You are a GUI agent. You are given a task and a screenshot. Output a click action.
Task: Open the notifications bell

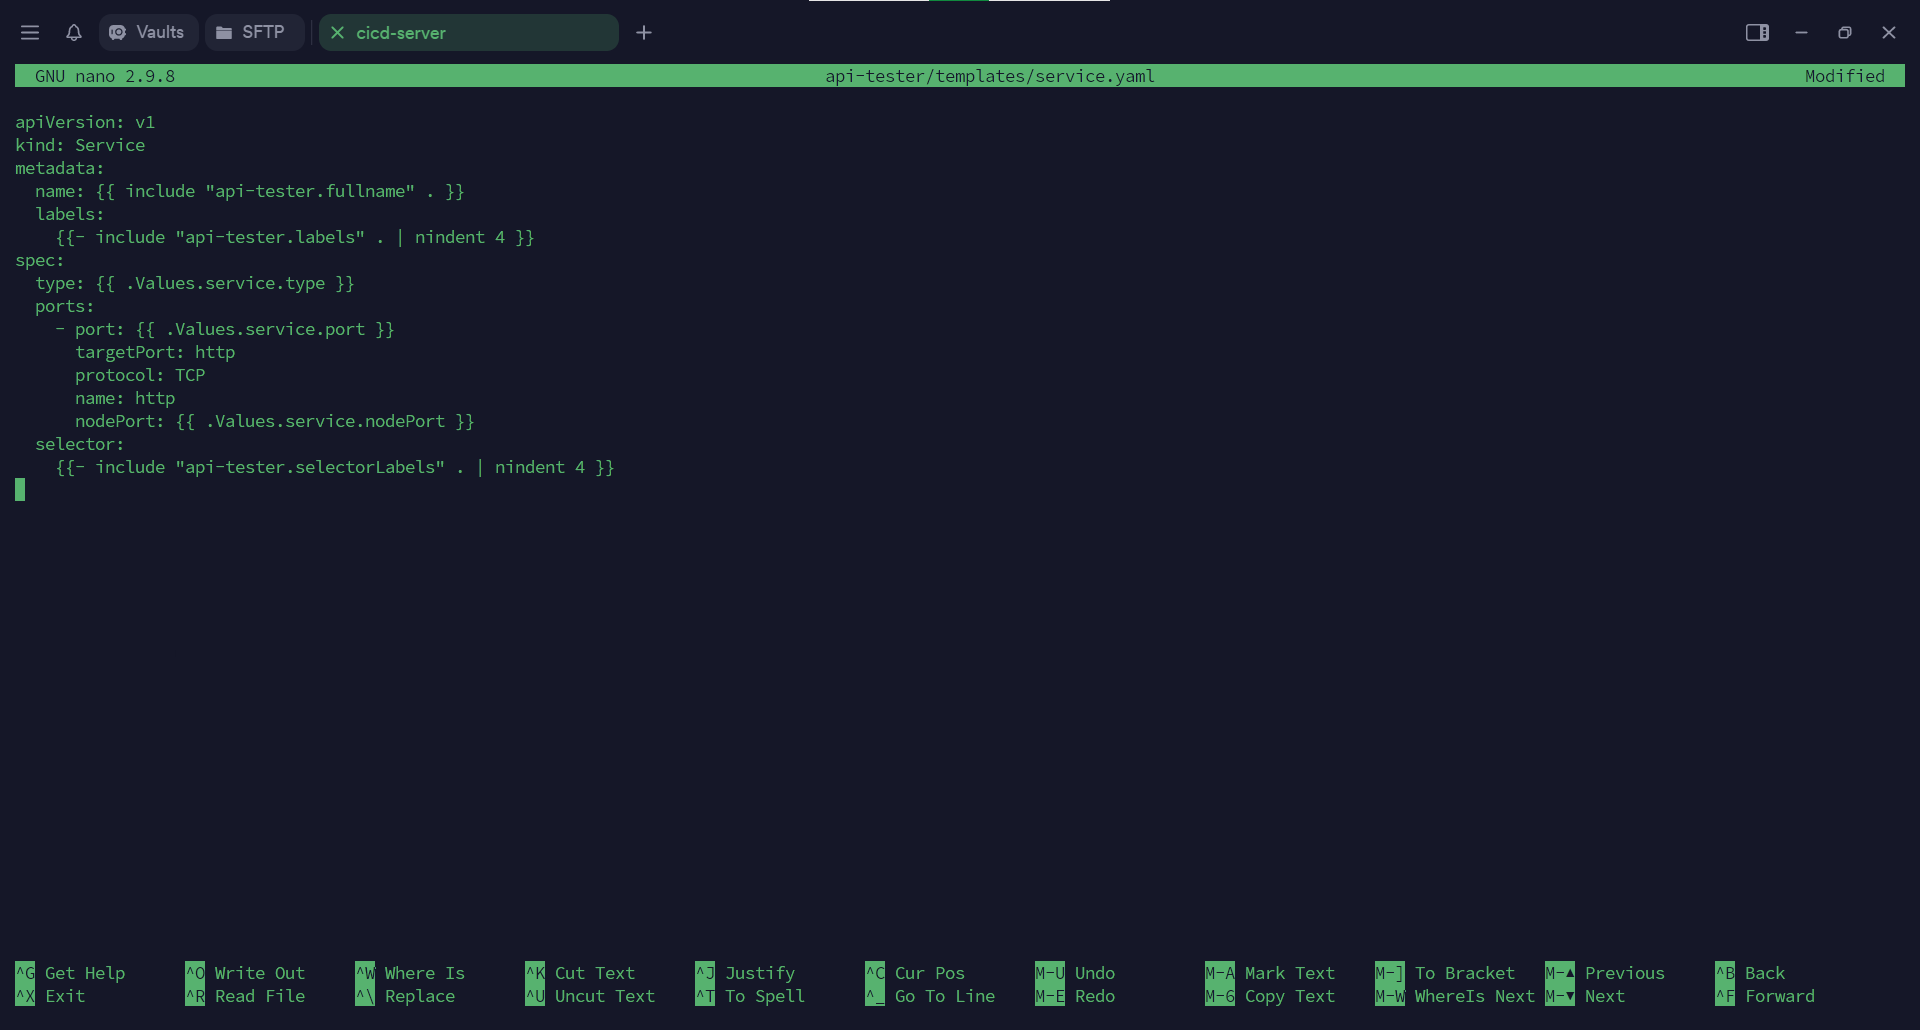coord(74,33)
